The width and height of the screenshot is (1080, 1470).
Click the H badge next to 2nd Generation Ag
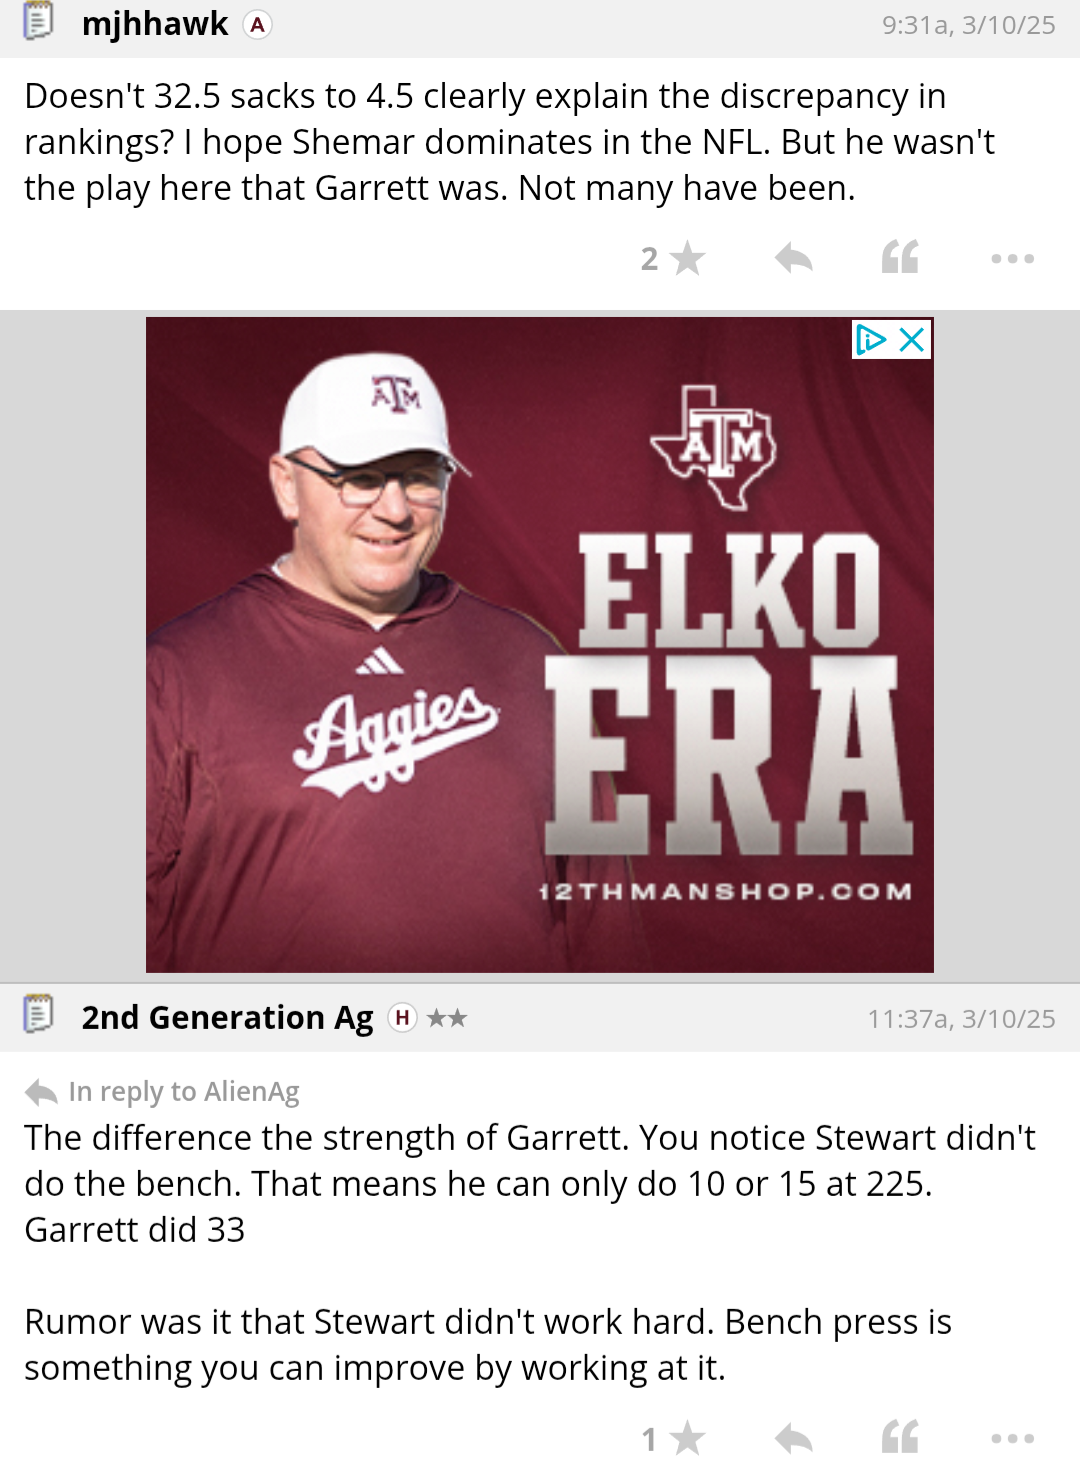click(x=402, y=1018)
